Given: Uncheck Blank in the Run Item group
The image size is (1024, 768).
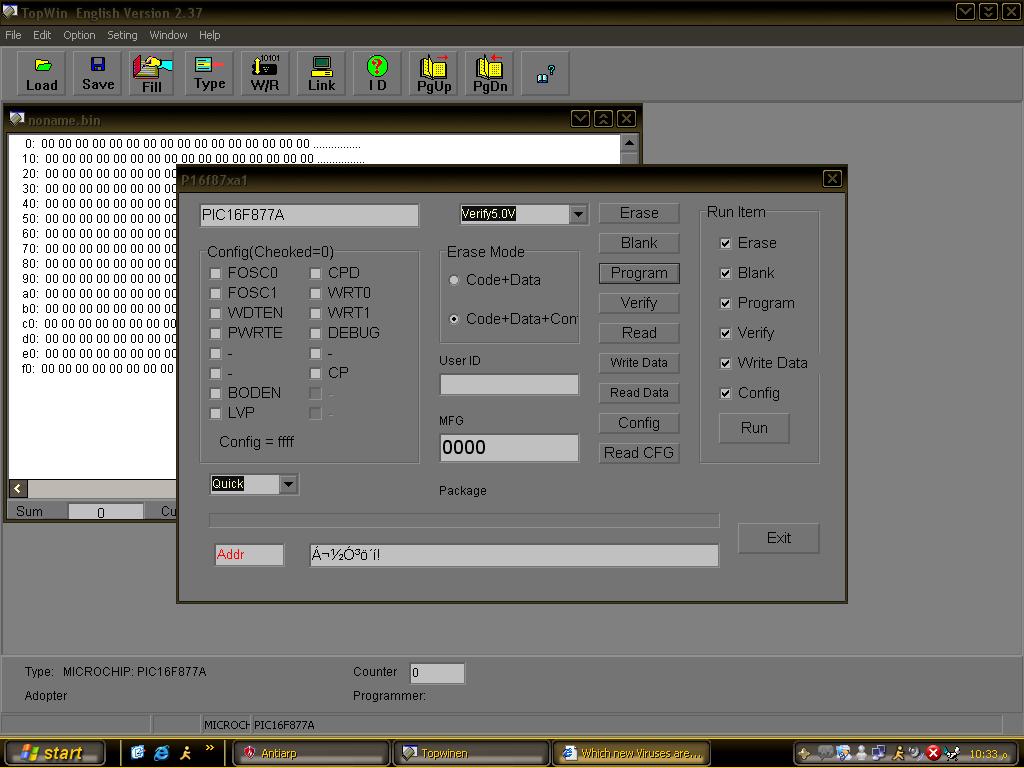Looking at the screenshot, I should coord(725,273).
